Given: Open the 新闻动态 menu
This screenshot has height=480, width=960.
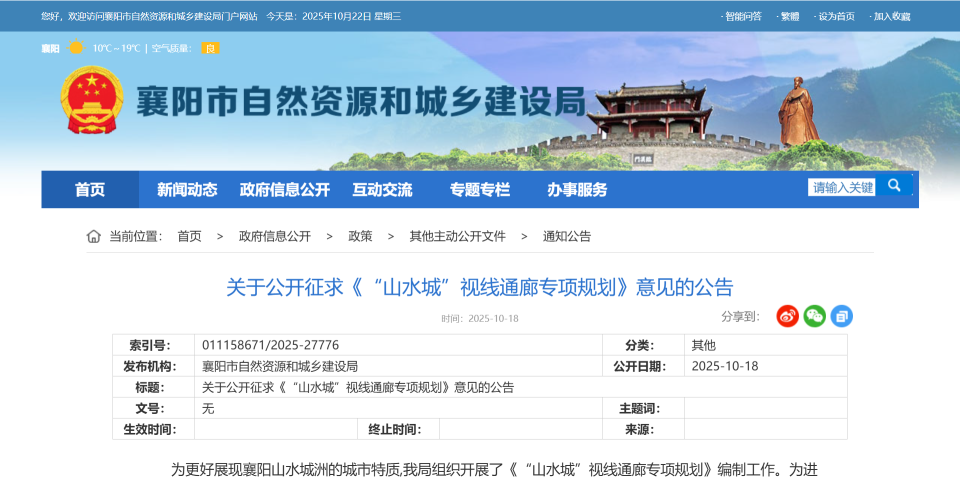Looking at the screenshot, I should click(187, 190).
